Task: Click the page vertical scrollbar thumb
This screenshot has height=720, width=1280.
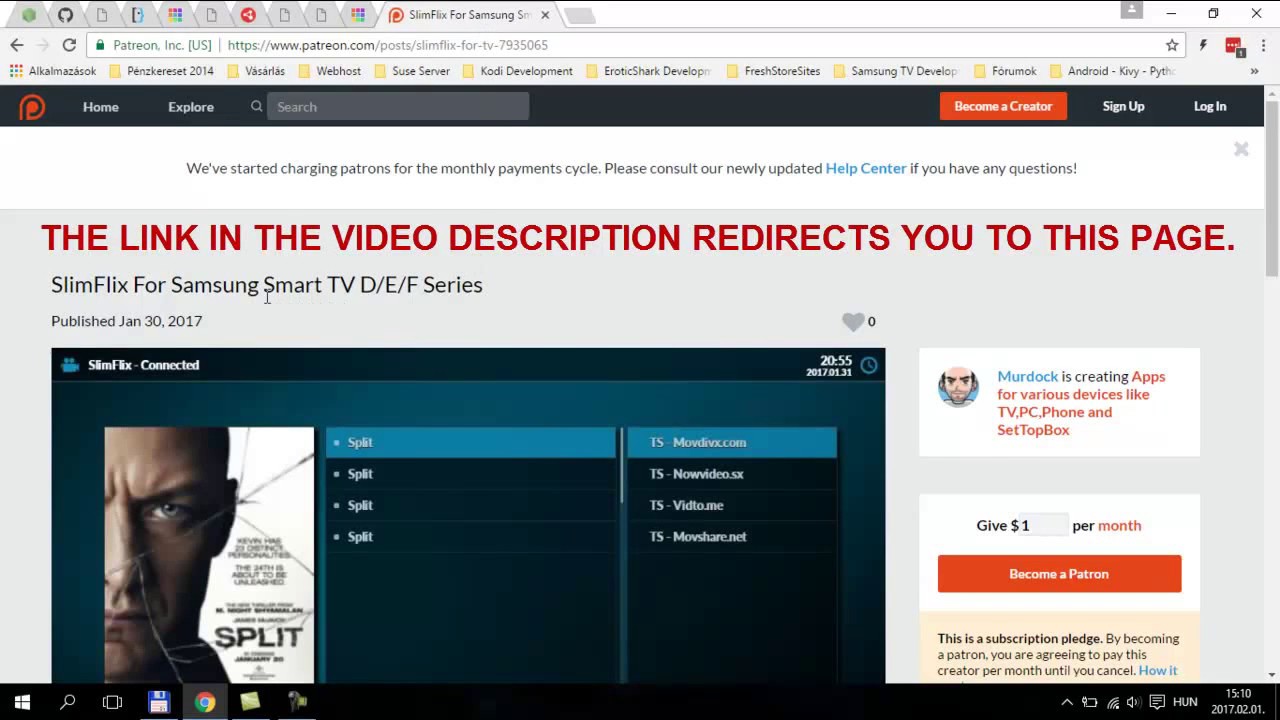Action: [x=1272, y=188]
